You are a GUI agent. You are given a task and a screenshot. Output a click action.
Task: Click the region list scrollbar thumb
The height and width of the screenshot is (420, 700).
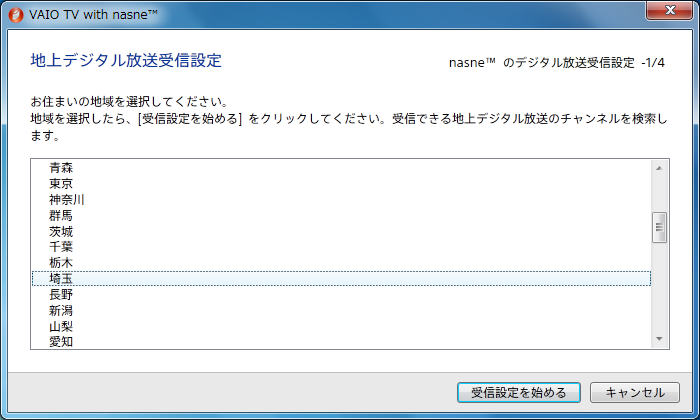pyautogui.click(x=659, y=227)
